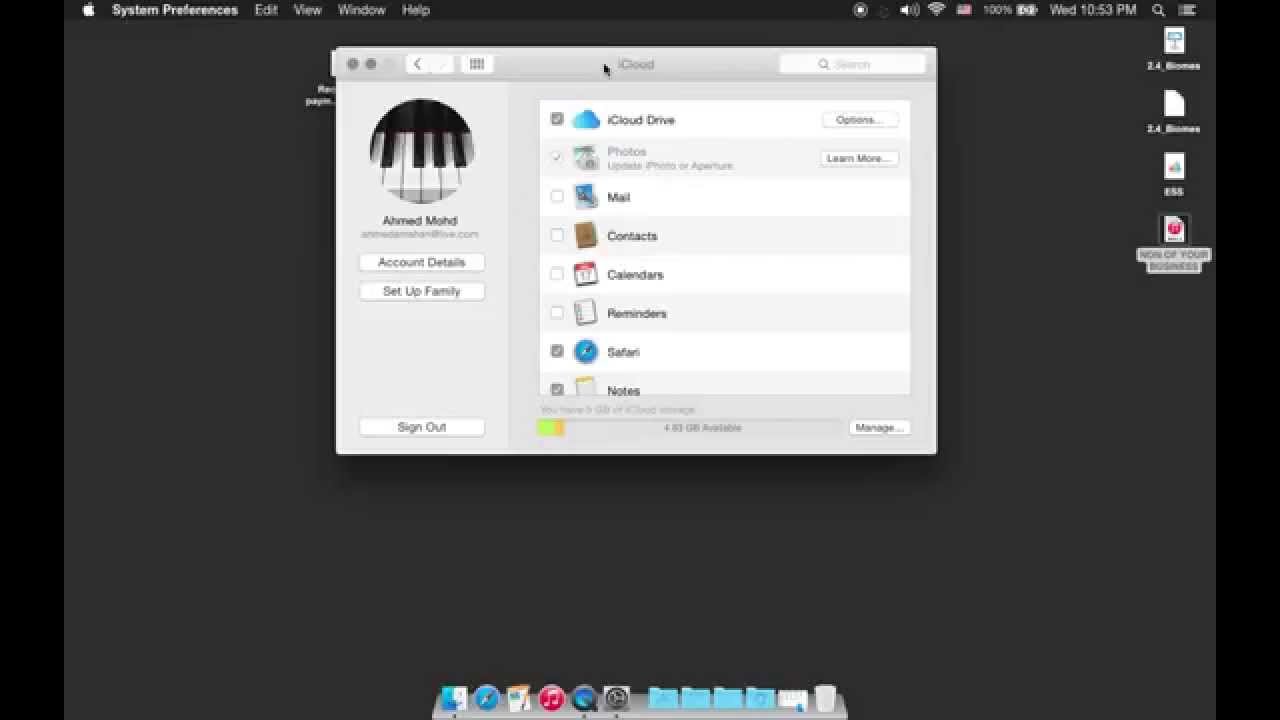The width and height of the screenshot is (1280, 720).
Task: Toggle the Notes checkbox
Action: [557, 389]
